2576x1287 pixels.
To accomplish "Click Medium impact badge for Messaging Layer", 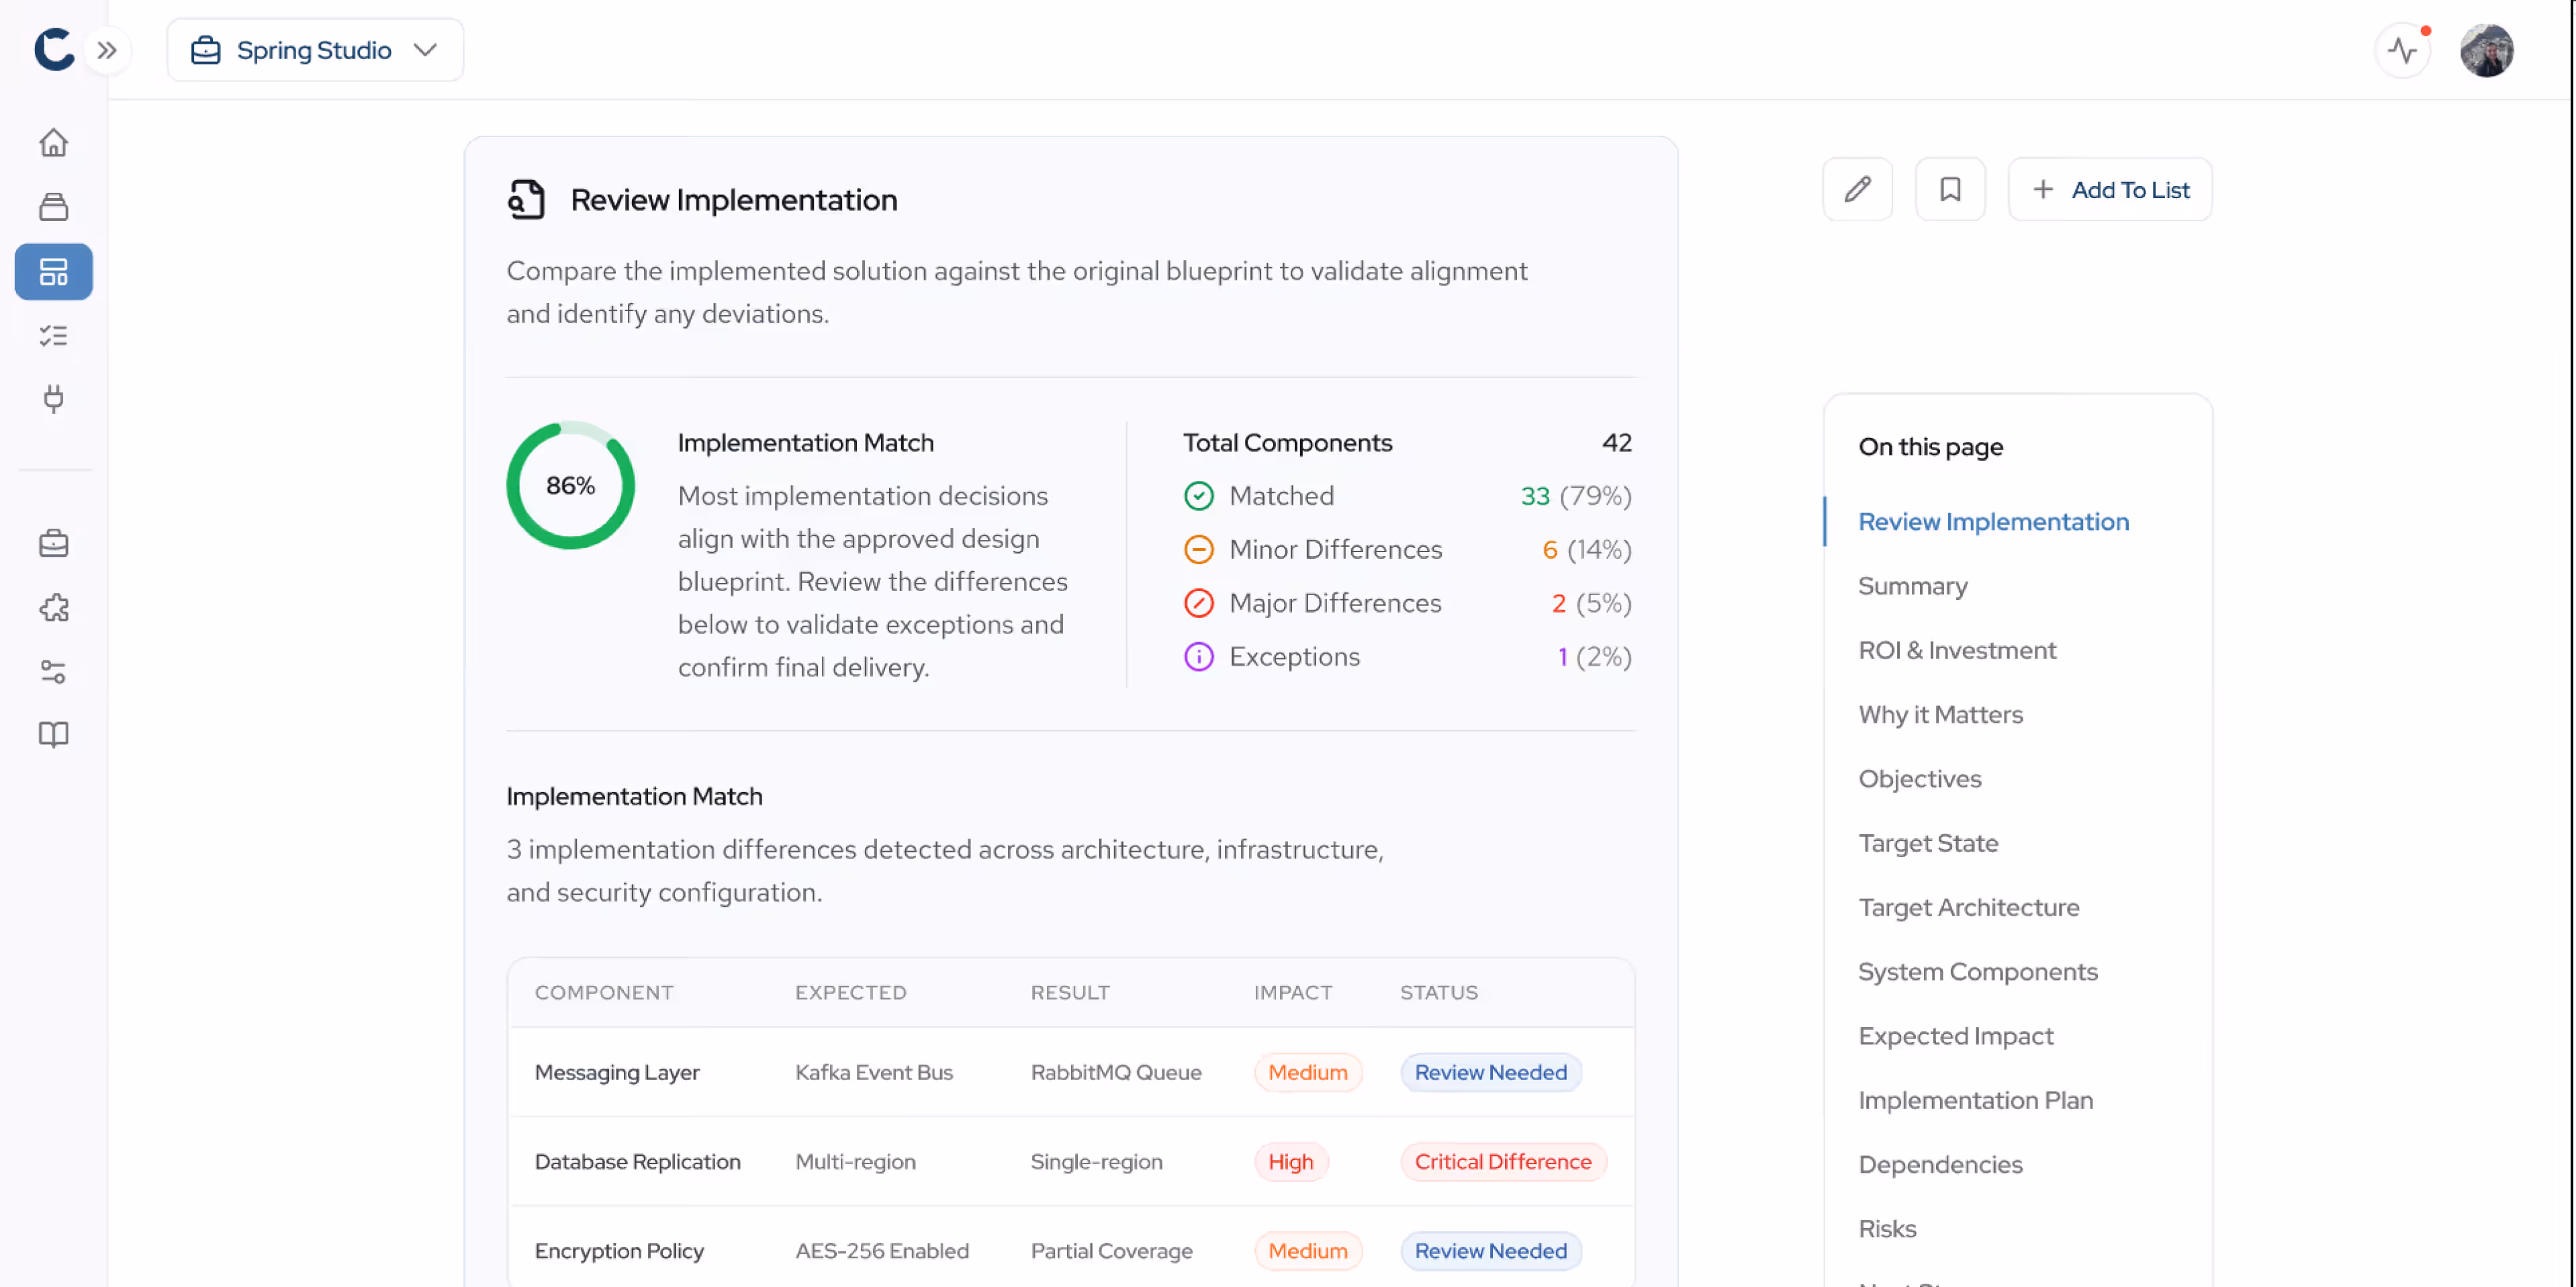I will point(1308,1072).
